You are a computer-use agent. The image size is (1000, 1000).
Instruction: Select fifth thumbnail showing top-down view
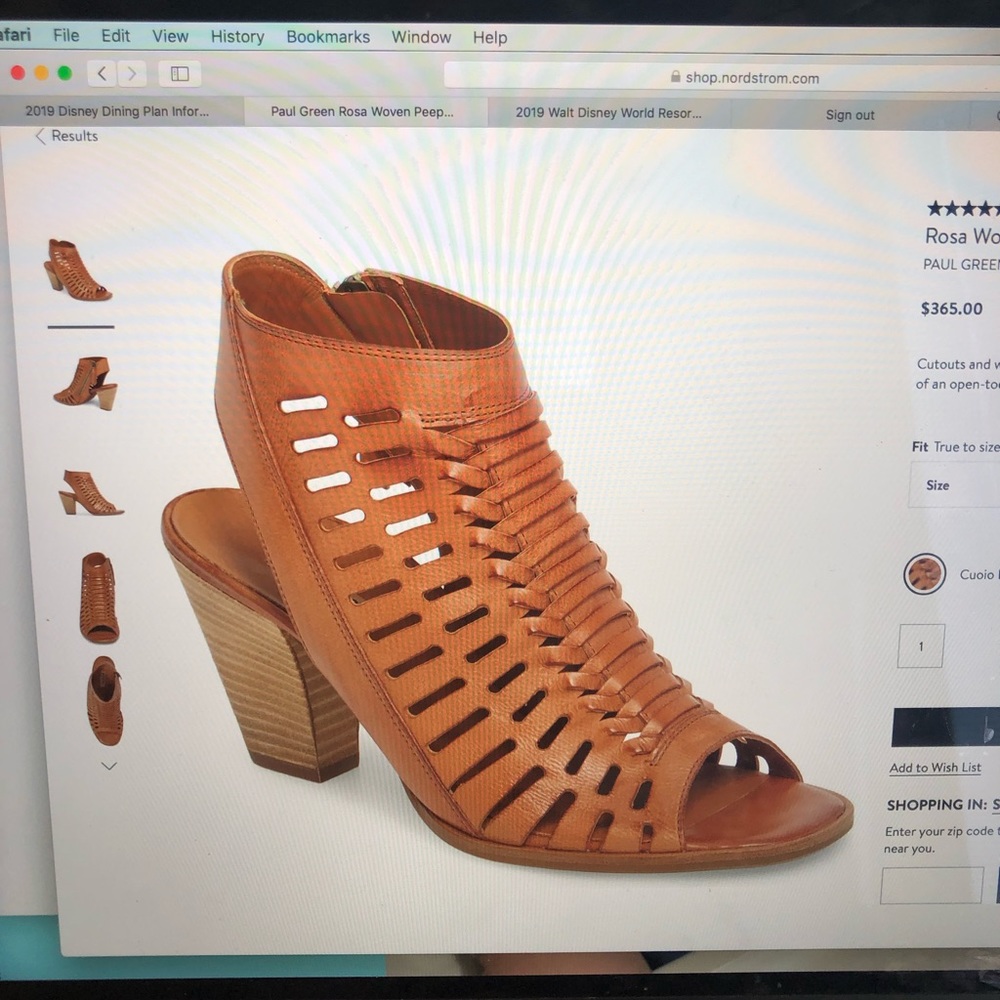[x=105, y=701]
